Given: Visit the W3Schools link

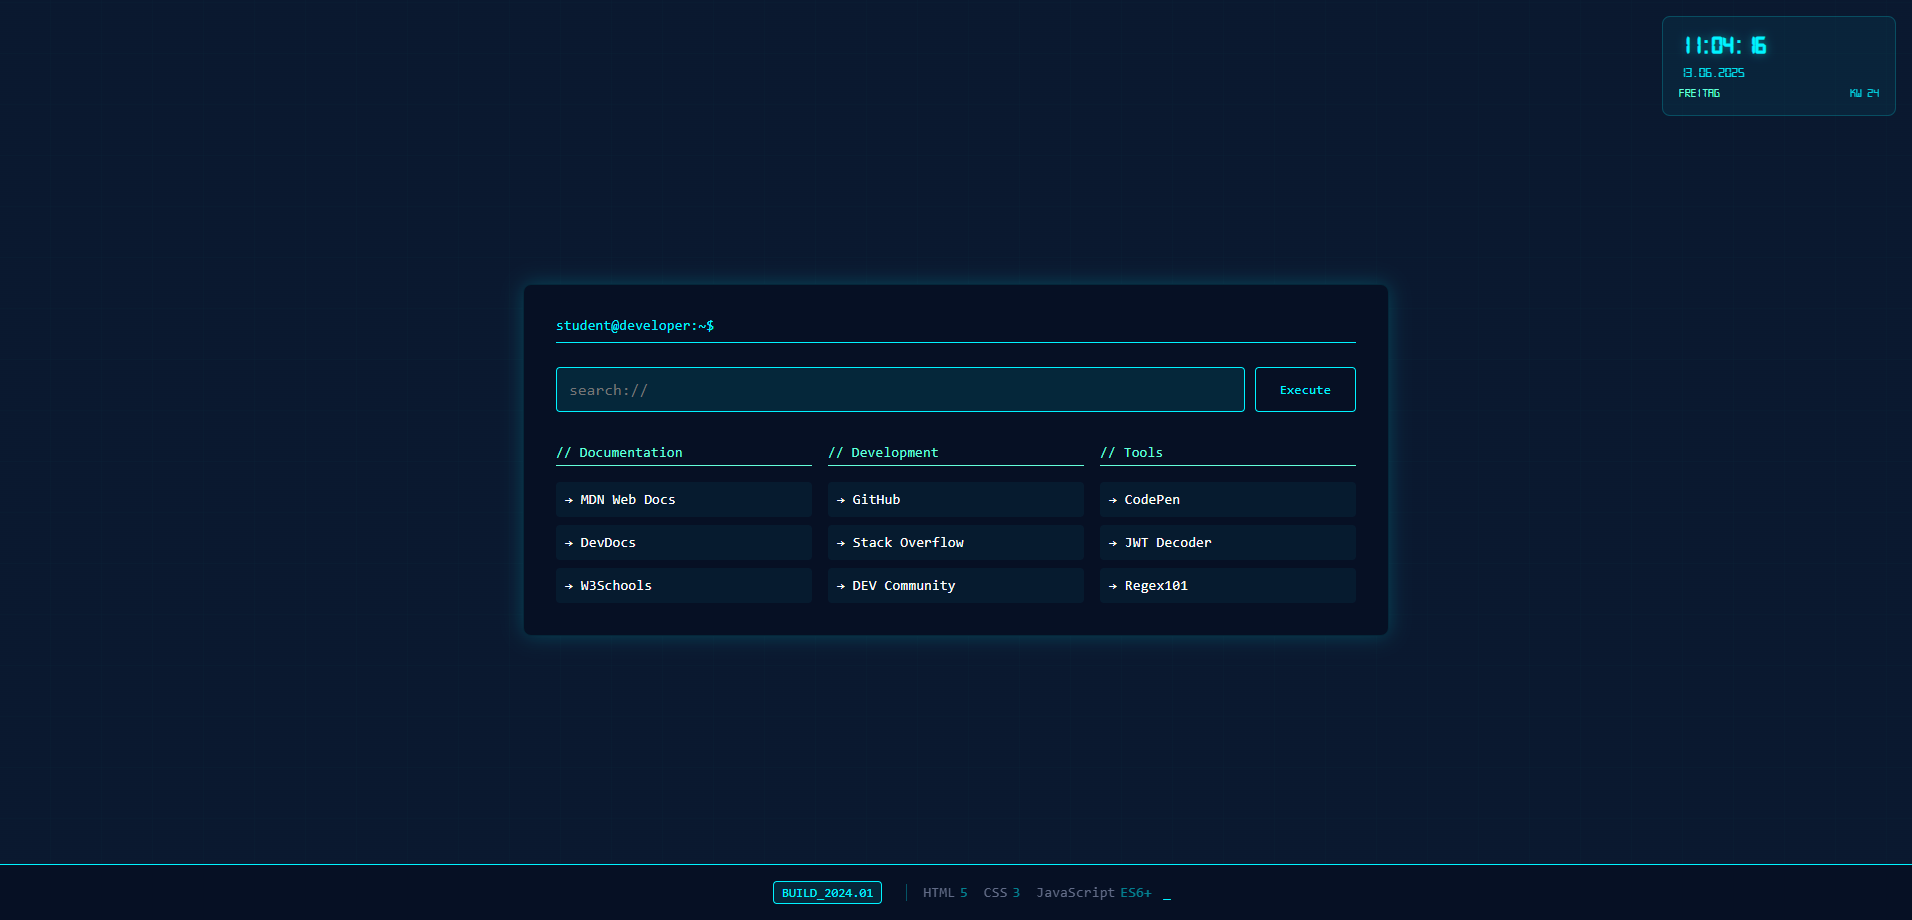Looking at the screenshot, I should coord(684,586).
